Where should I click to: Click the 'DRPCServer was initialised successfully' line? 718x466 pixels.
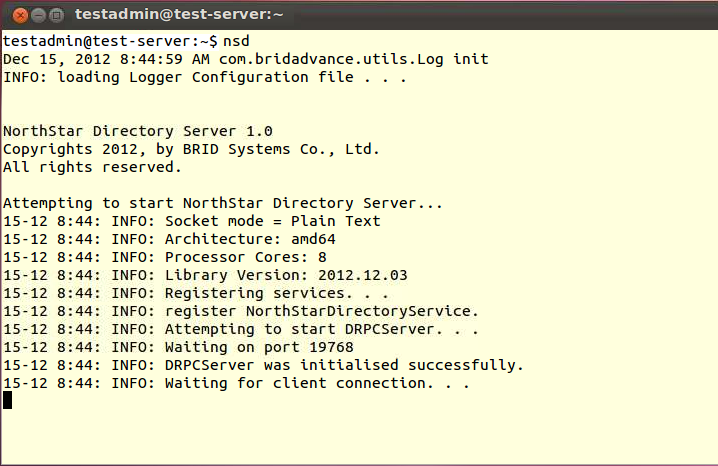coord(263,365)
